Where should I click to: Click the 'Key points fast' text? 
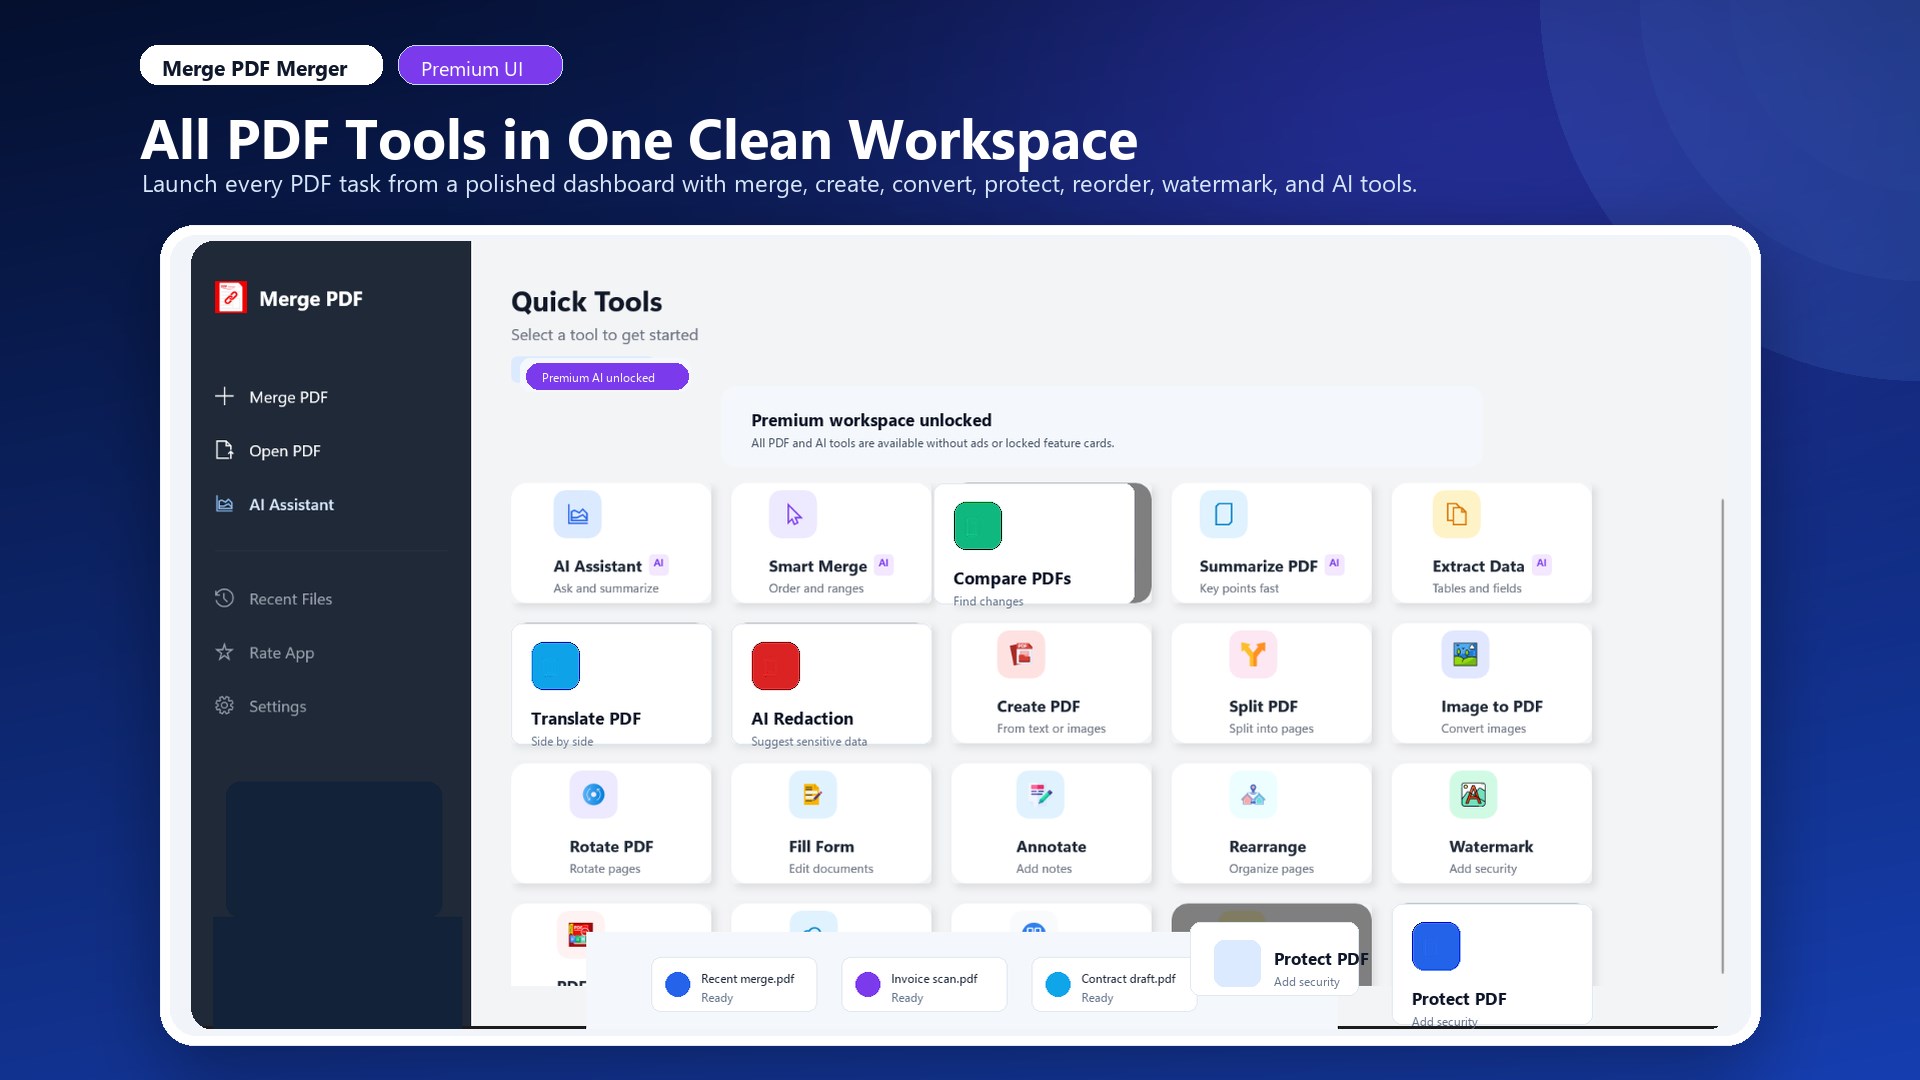(1239, 588)
